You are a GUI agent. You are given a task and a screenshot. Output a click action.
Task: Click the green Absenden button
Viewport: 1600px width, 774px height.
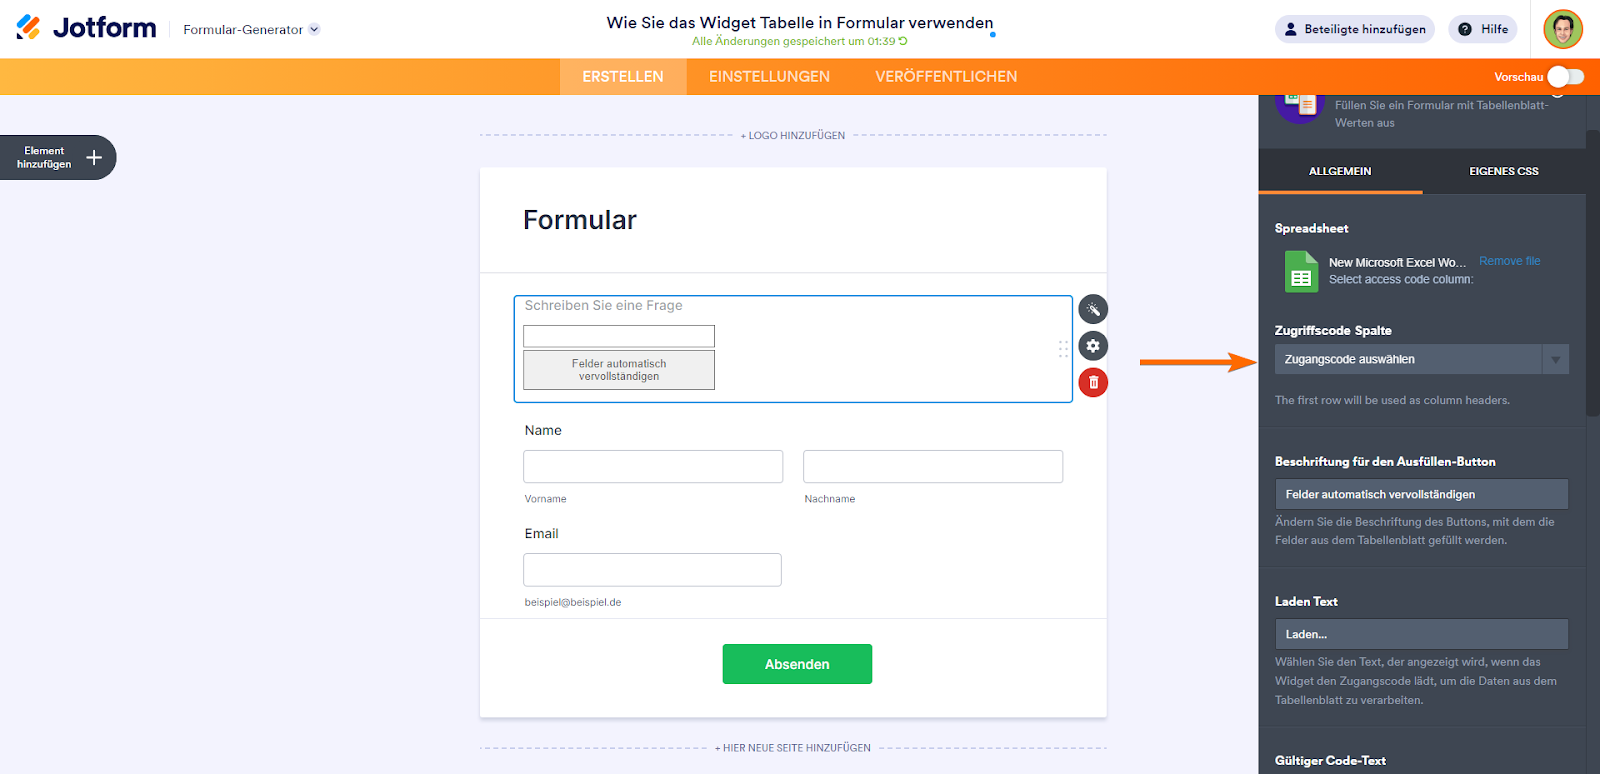pyautogui.click(x=797, y=664)
